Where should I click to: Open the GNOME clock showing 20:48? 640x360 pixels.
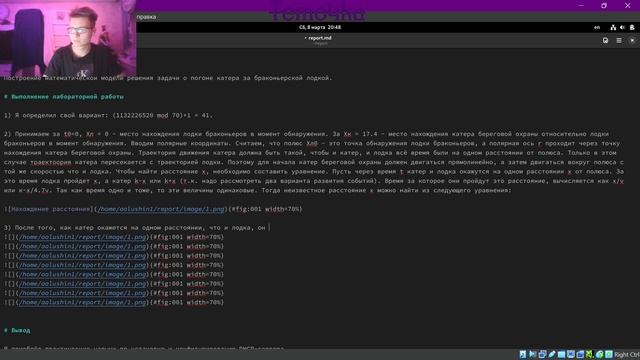point(320,27)
